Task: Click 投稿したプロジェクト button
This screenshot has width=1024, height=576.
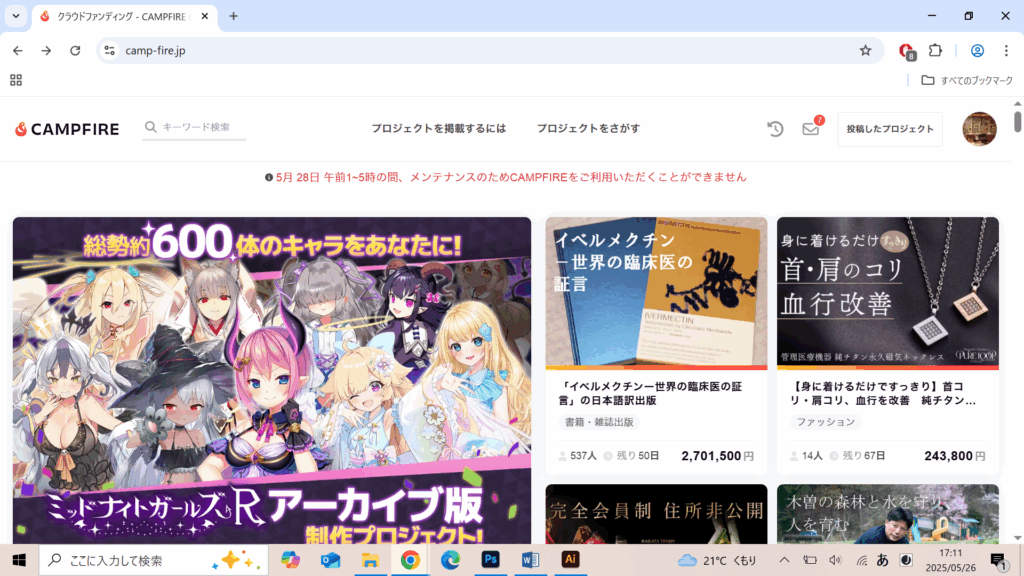Action: 889,129
